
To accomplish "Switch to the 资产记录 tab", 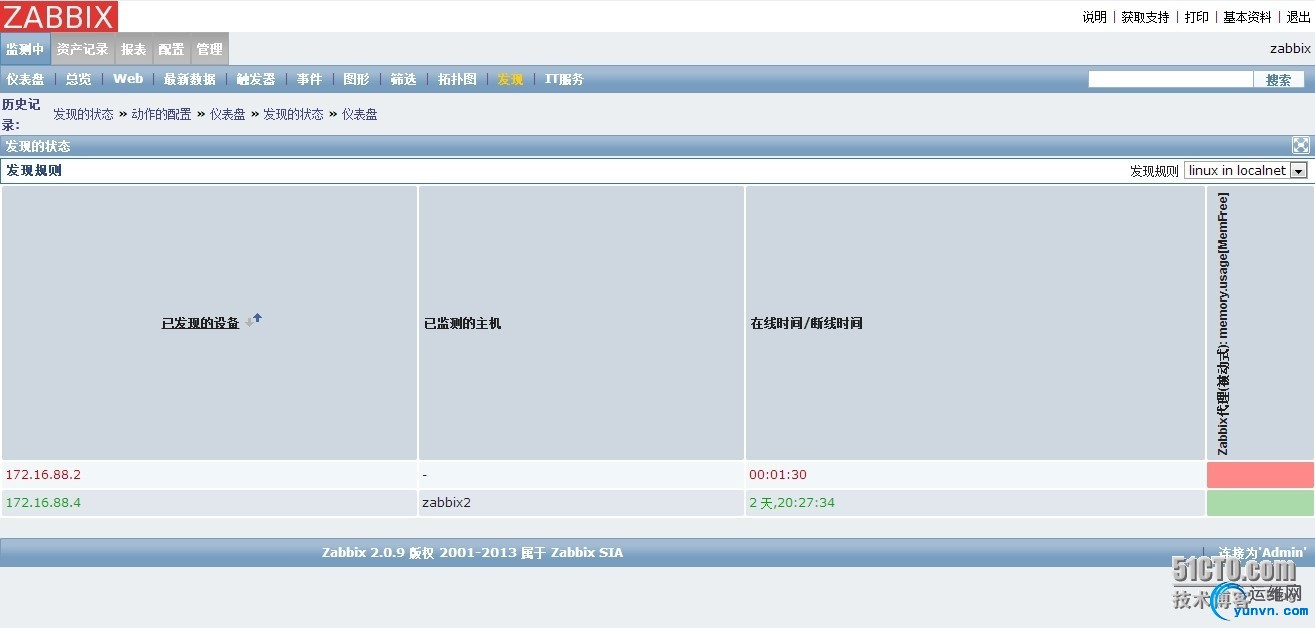I will 83,49.
